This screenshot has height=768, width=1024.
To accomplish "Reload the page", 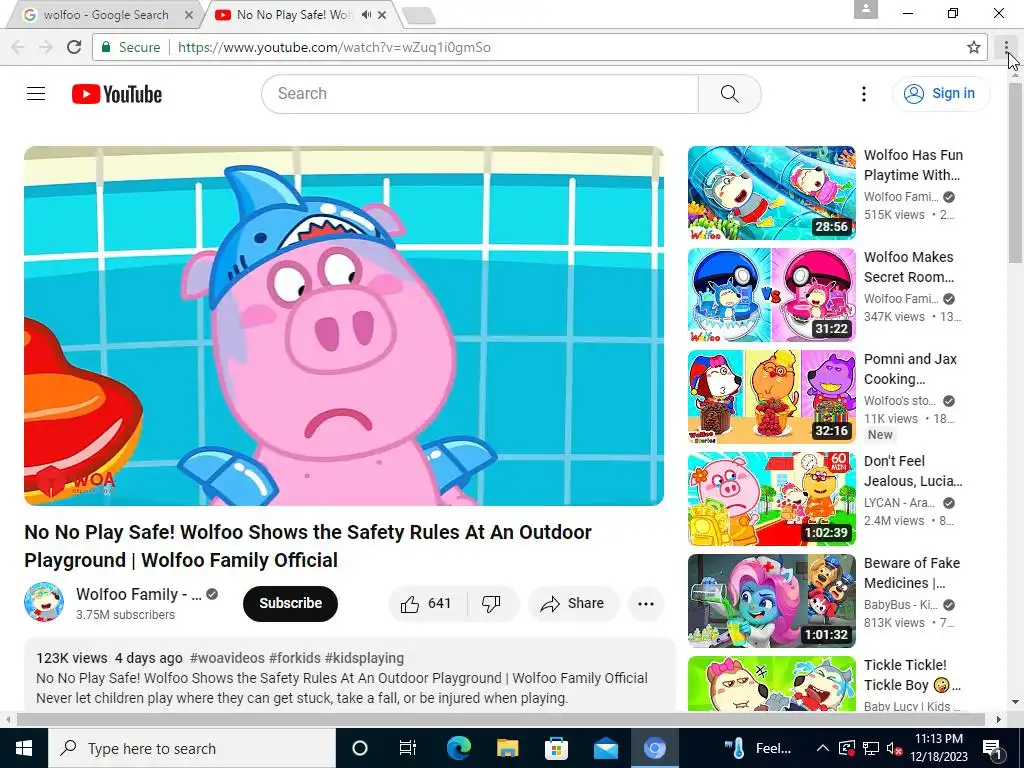I will (74, 47).
